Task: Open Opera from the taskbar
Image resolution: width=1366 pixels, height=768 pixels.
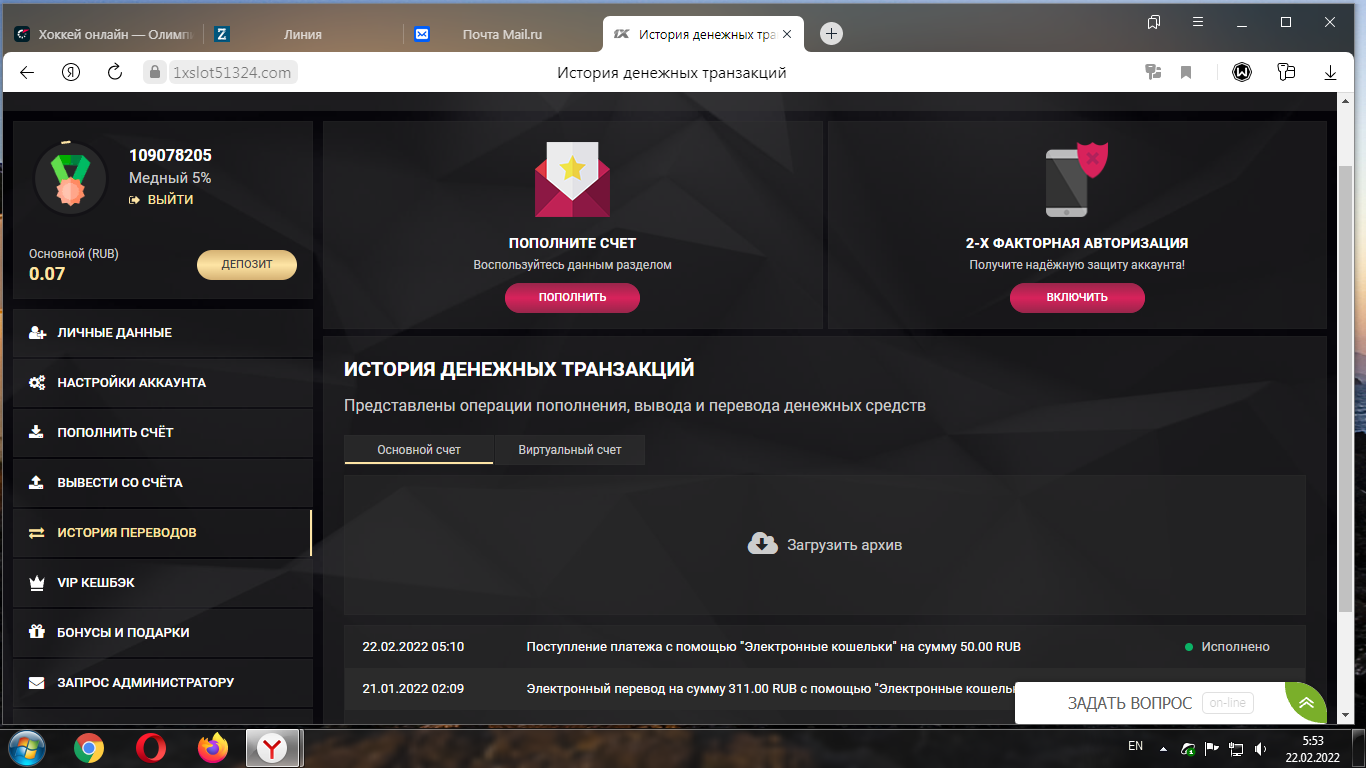Action: point(151,748)
